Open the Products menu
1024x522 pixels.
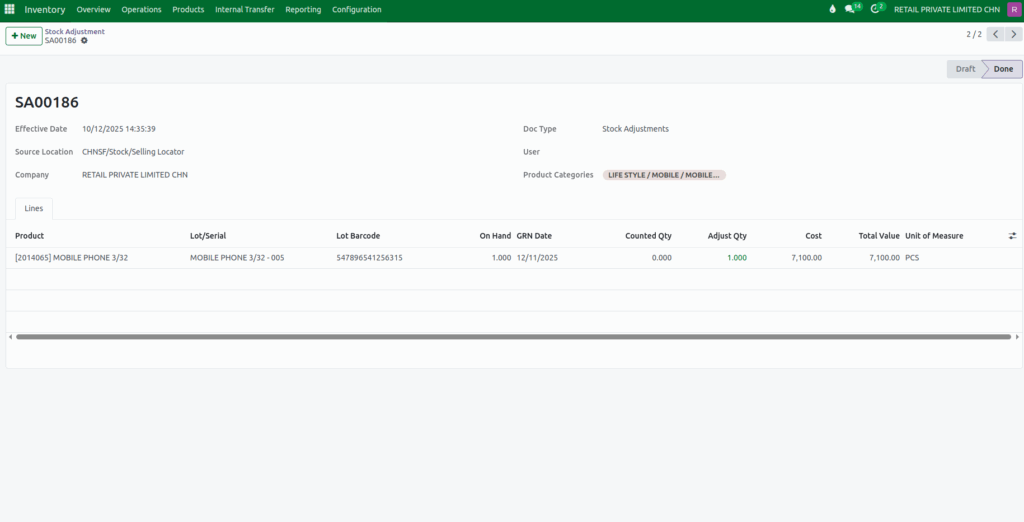click(x=188, y=9)
